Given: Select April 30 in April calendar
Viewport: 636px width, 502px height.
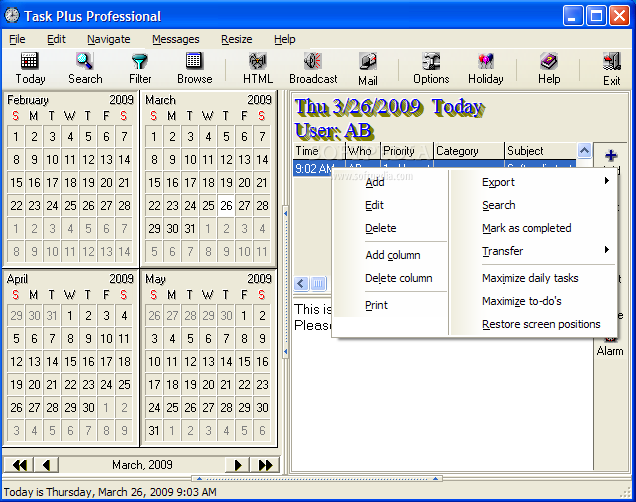Looking at the screenshot, I should click(88, 407).
